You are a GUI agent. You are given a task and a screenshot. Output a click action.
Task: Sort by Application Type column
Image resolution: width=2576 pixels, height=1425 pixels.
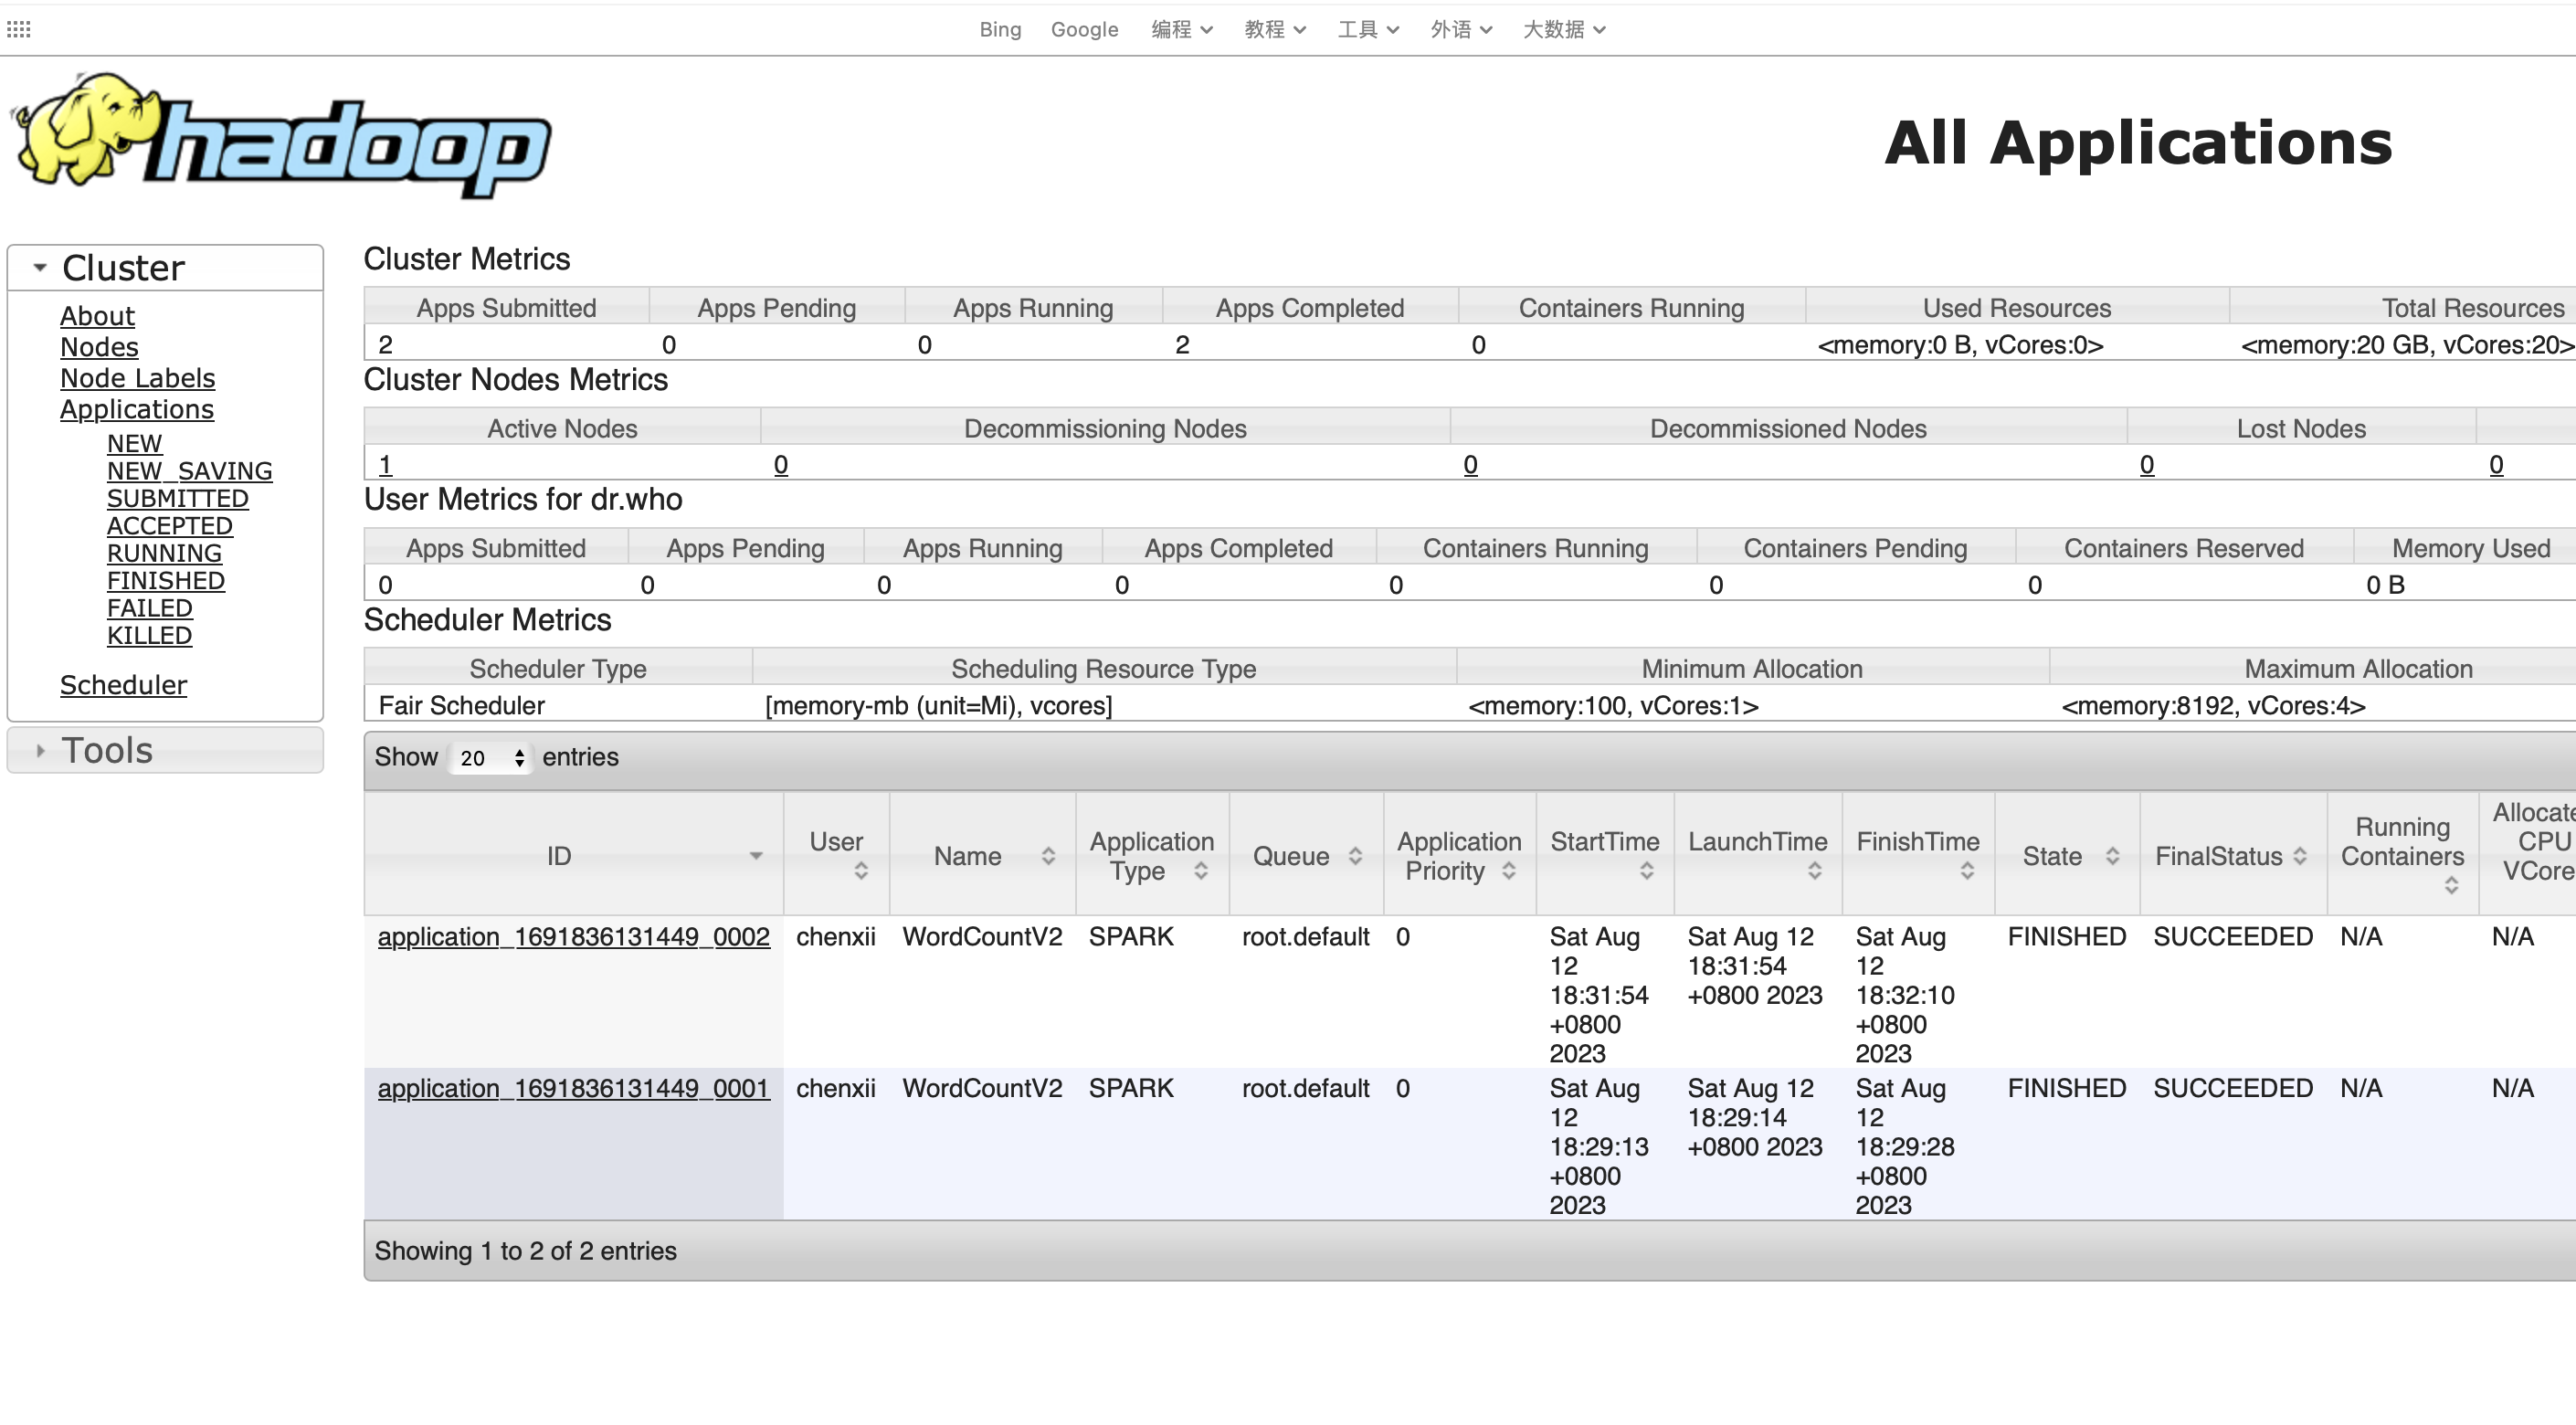[1200, 871]
